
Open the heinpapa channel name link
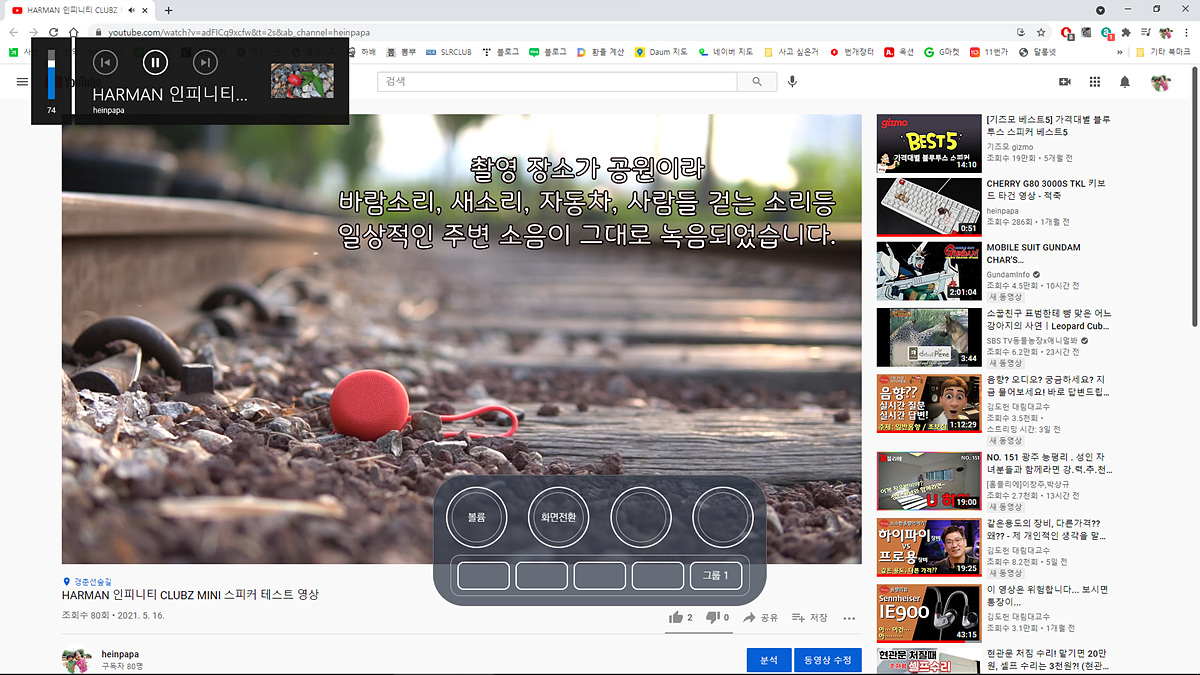(x=120, y=654)
